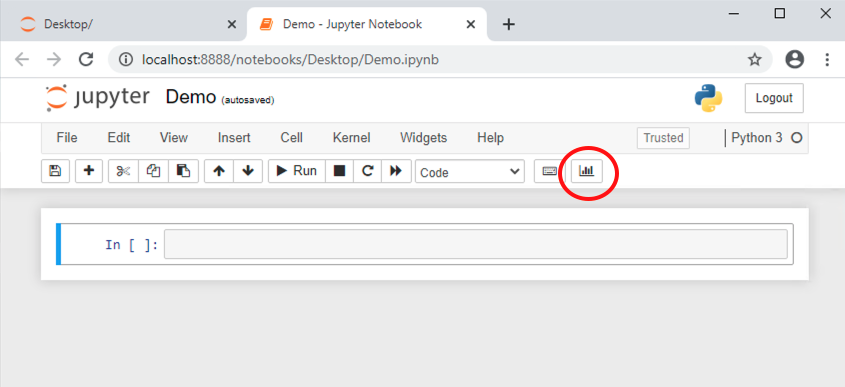
Task: Click the Python 3 kernel name
Action: (x=757, y=138)
